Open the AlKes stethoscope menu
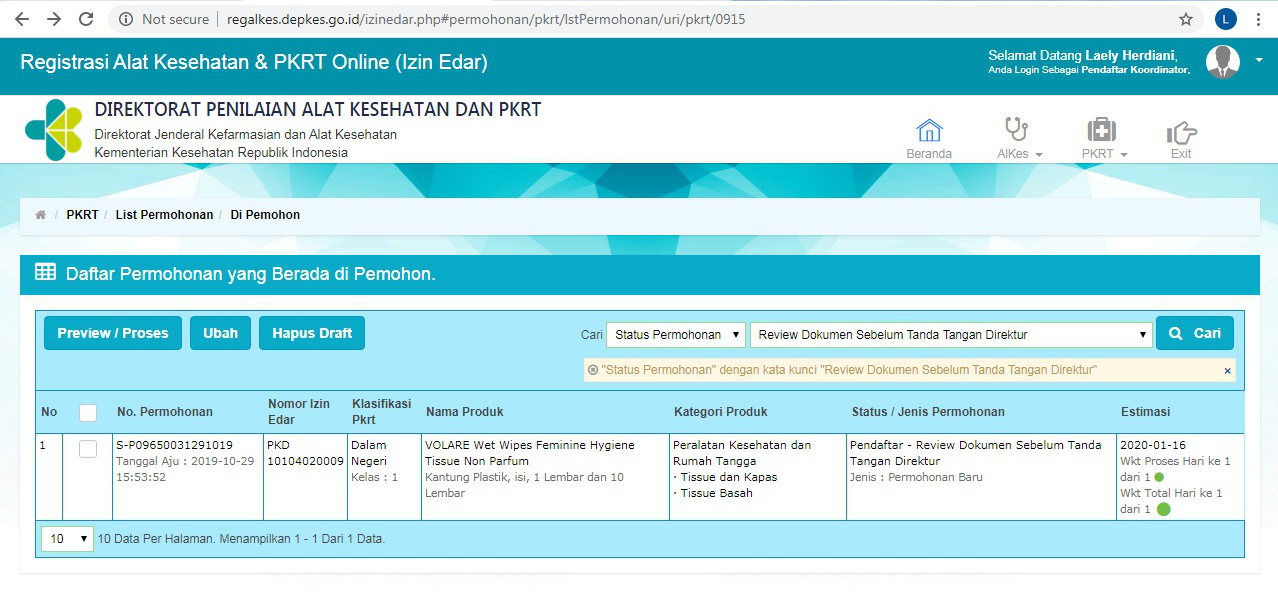1278x593 pixels. pyautogui.click(x=1017, y=131)
